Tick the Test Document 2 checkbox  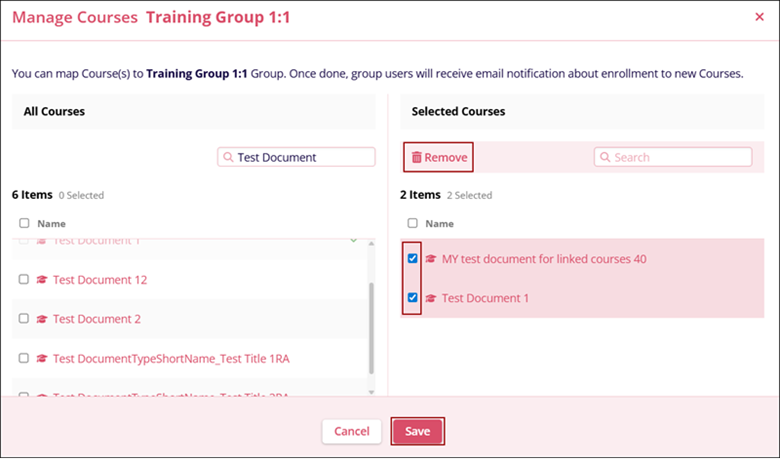(24, 319)
